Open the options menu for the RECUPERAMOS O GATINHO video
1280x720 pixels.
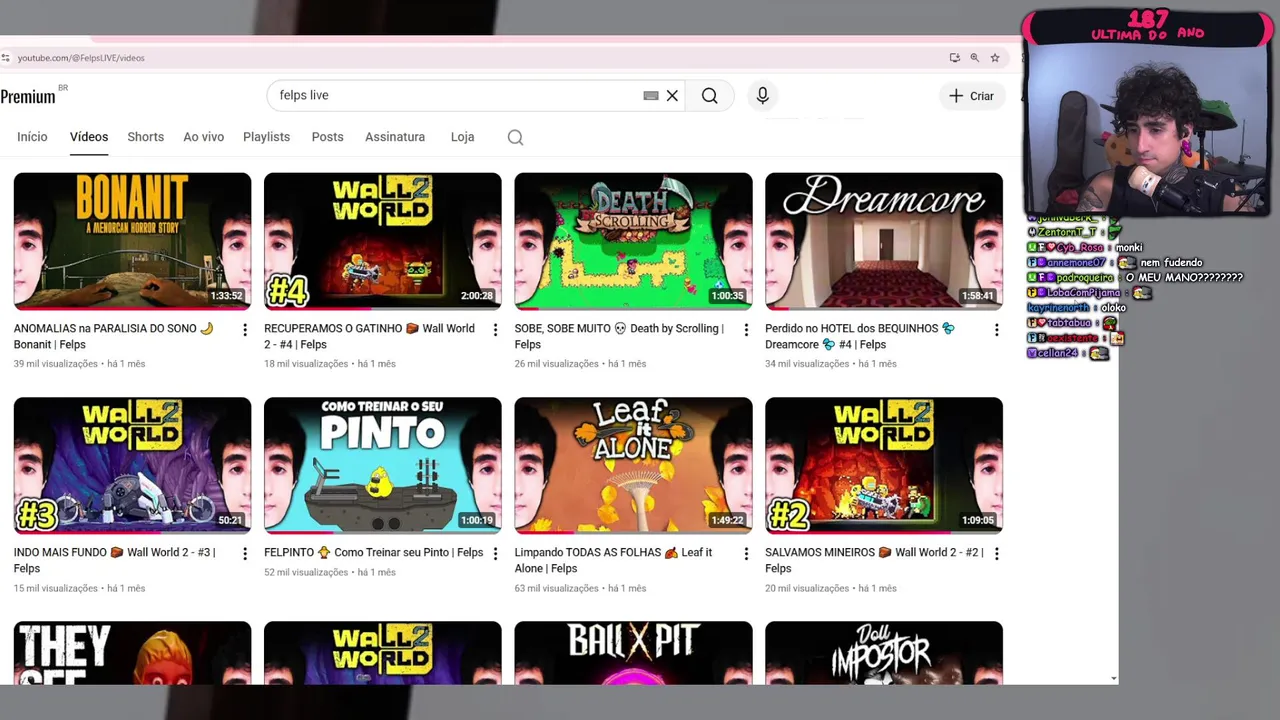(x=495, y=330)
